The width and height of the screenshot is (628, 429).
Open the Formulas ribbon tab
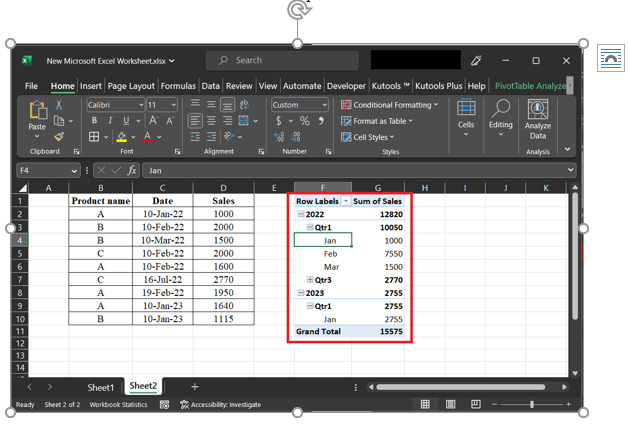178,86
